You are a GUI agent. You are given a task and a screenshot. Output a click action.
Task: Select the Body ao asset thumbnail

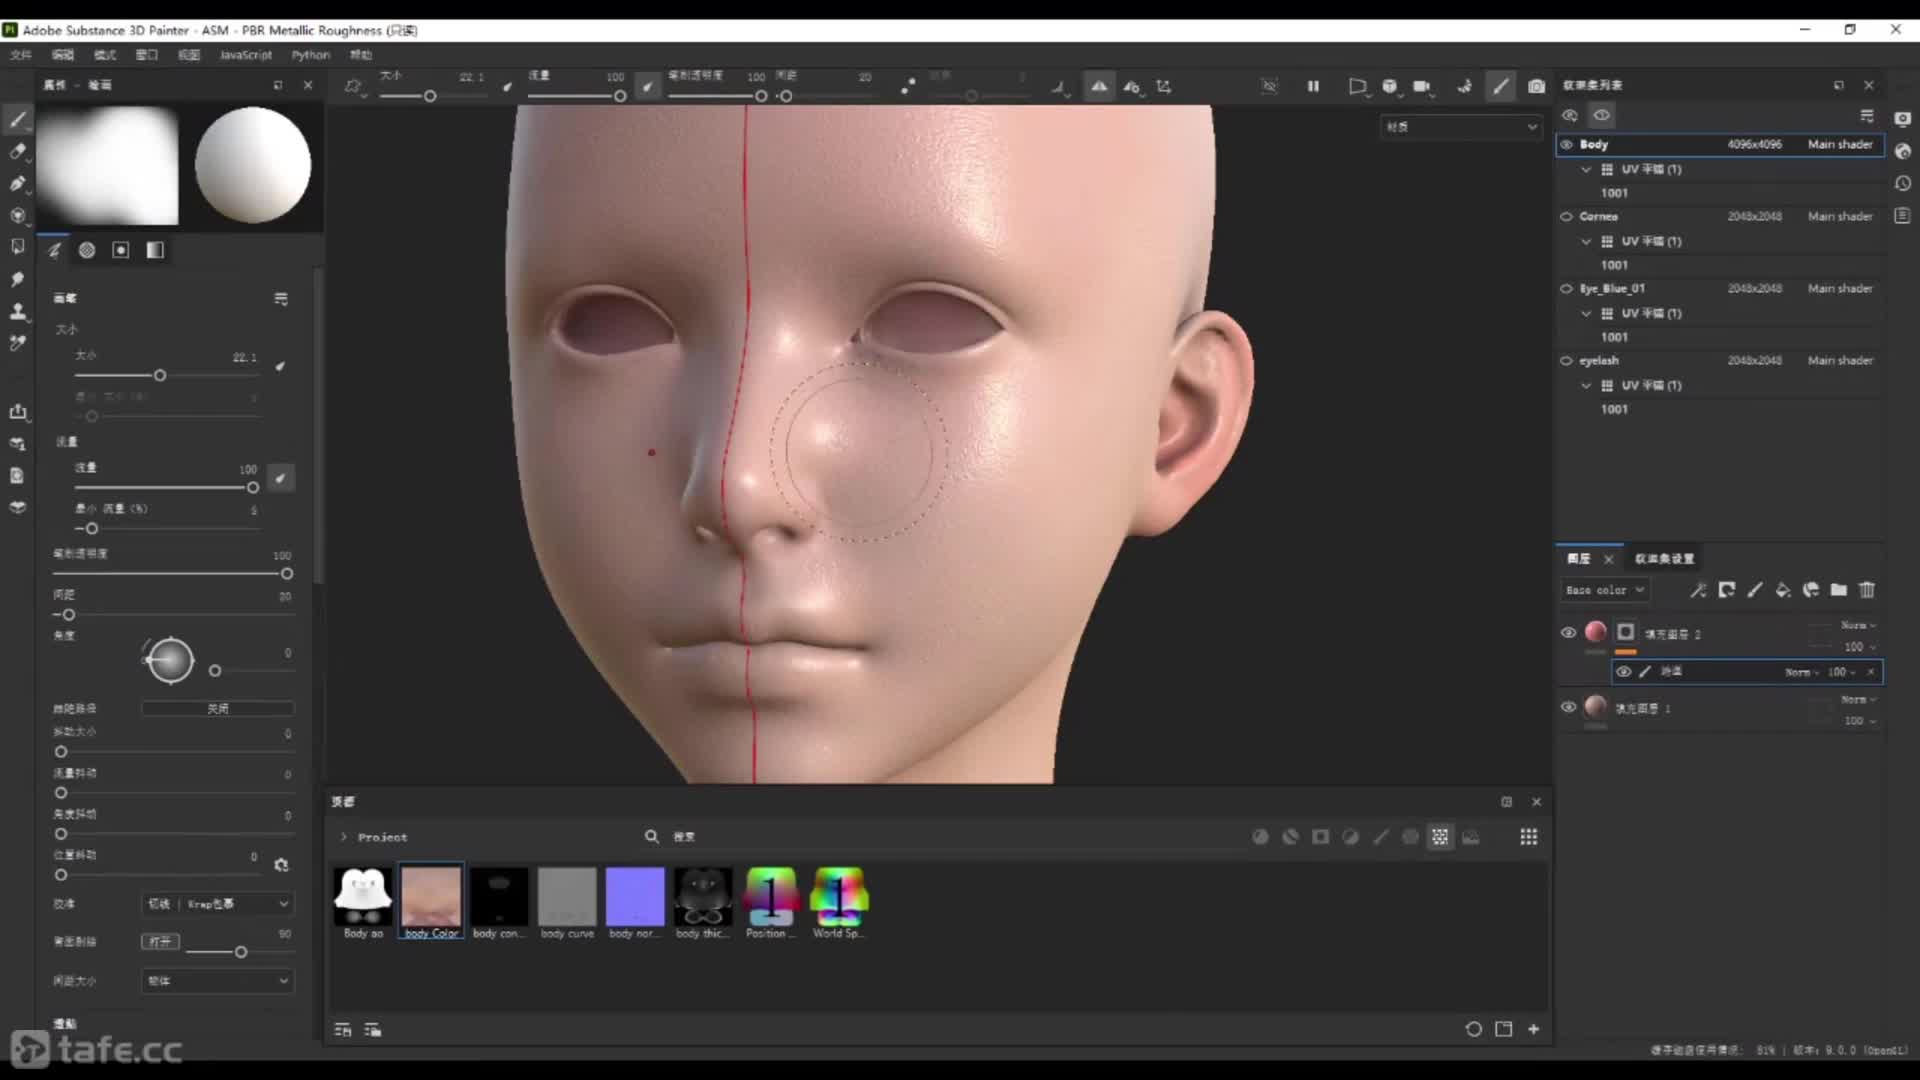coord(363,902)
